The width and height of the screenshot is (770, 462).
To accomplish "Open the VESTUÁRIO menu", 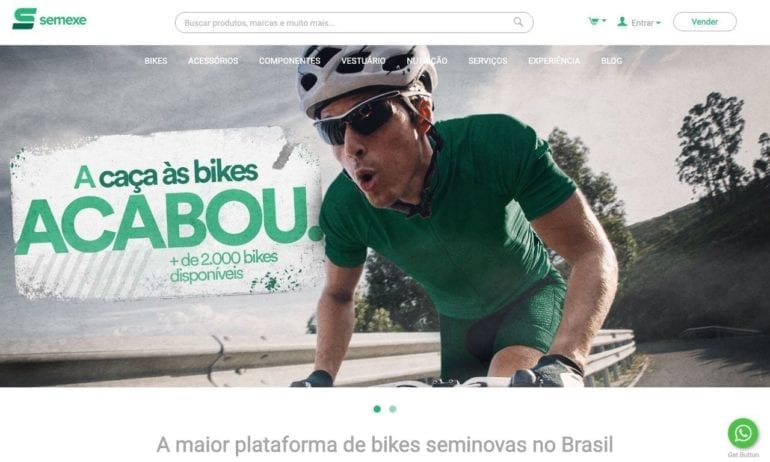I will [363, 61].
